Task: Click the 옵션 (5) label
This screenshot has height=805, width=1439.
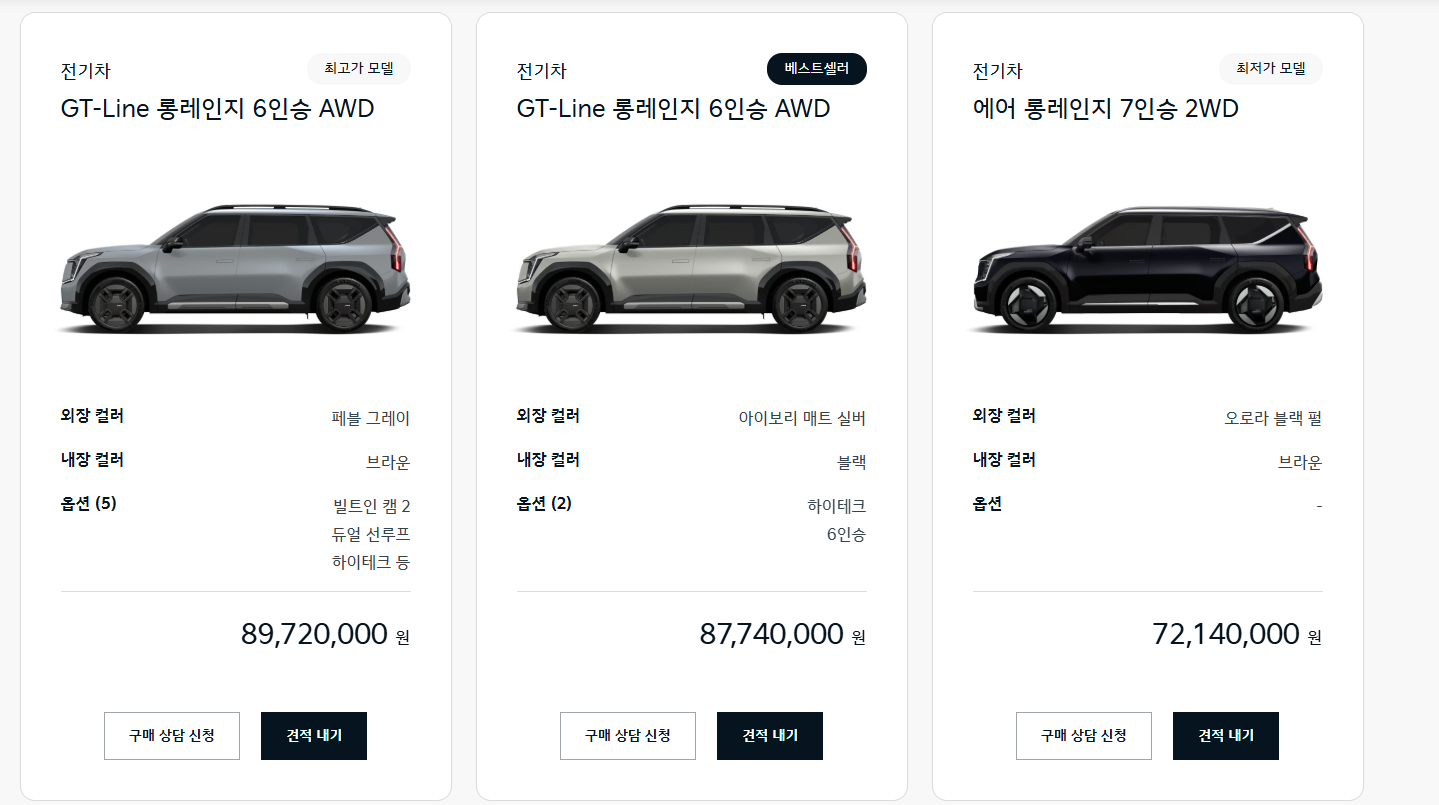Action: (89, 504)
